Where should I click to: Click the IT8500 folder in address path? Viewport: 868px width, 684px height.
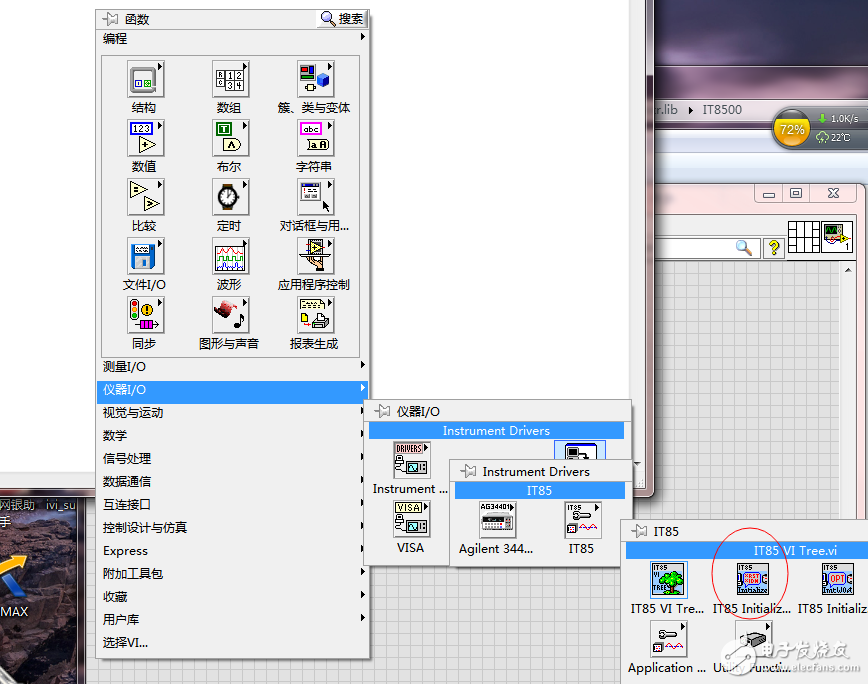(722, 110)
